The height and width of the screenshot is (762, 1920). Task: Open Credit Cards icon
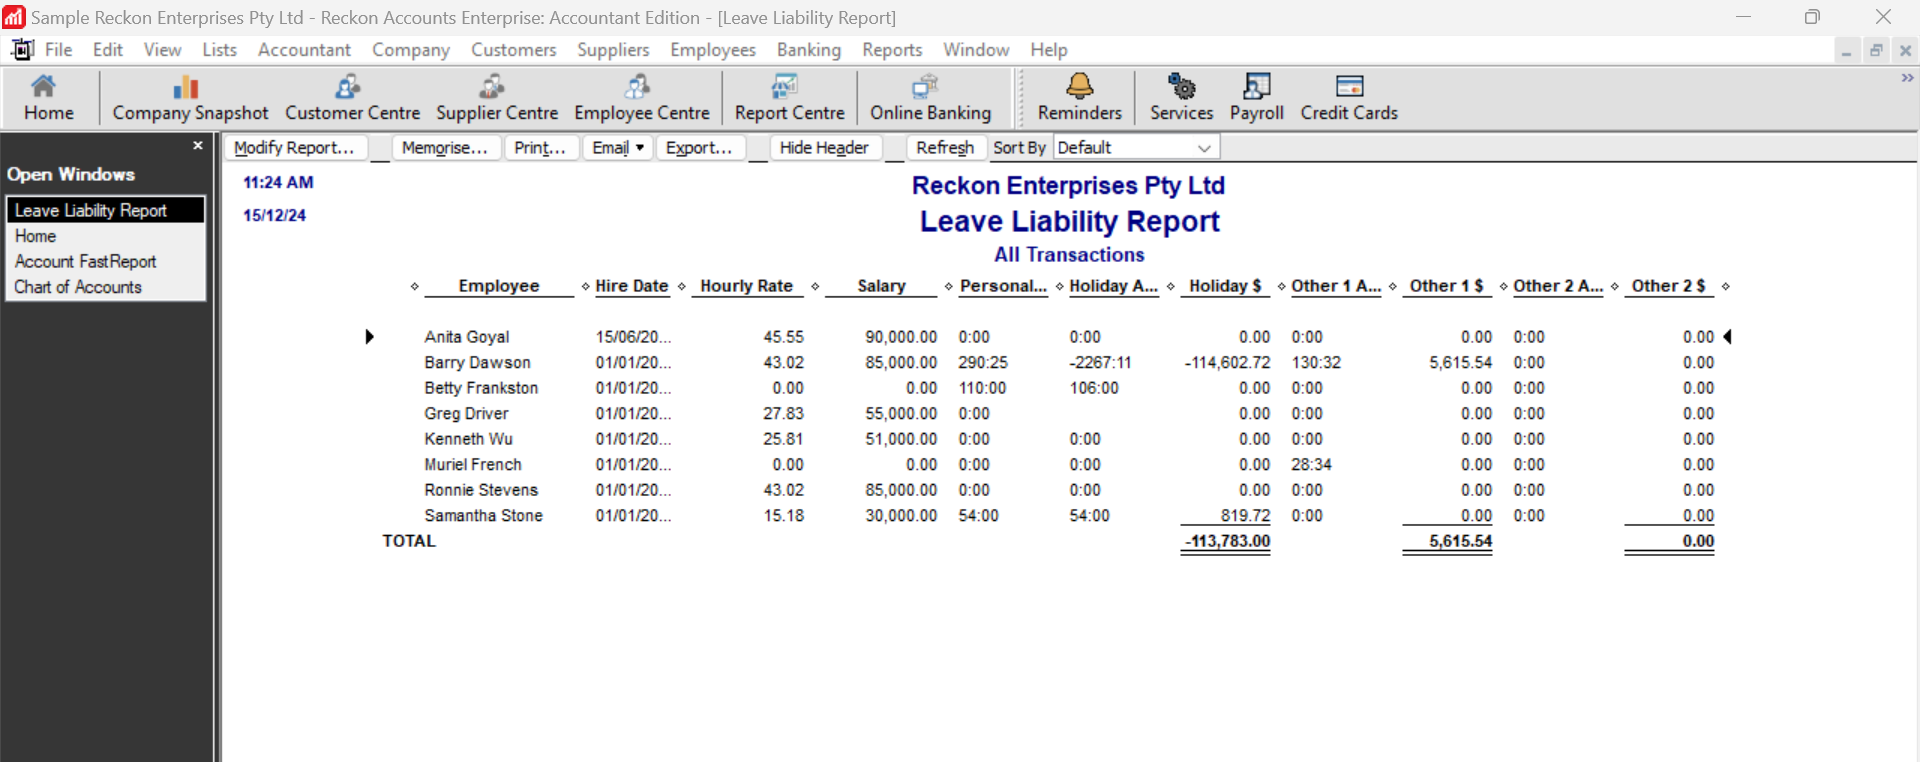click(x=1349, y=98)
